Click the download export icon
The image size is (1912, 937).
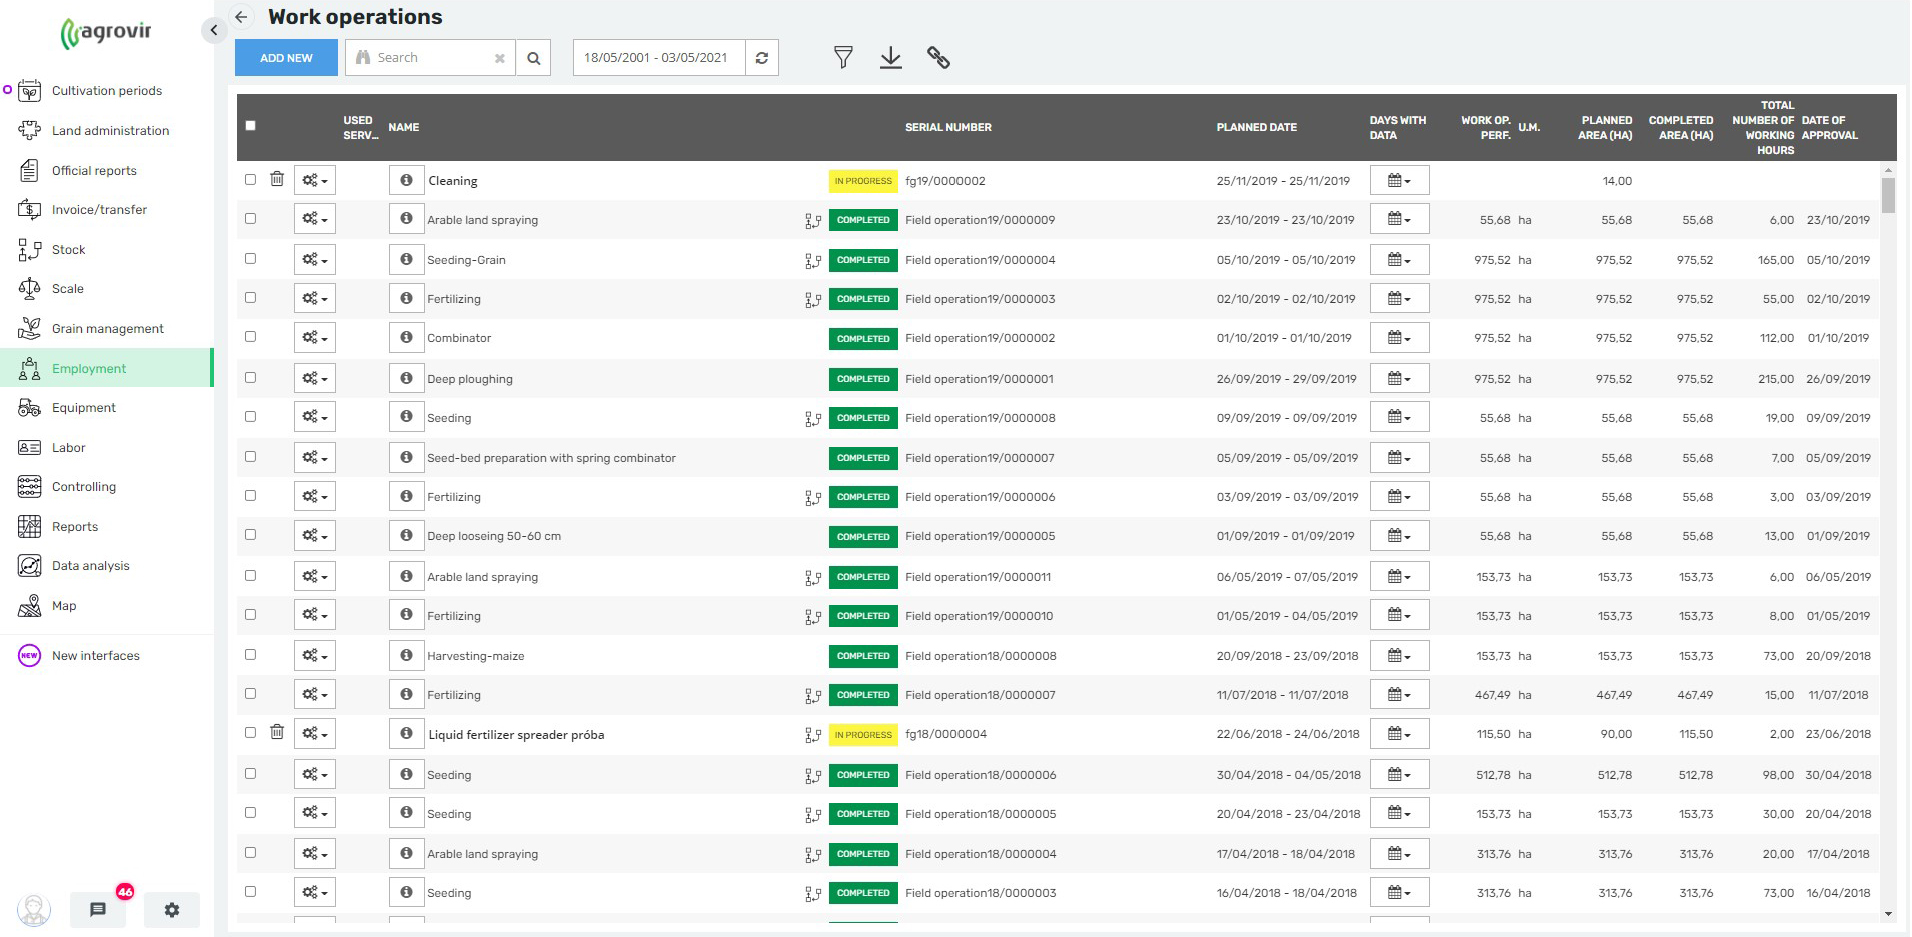pos(890,58)
